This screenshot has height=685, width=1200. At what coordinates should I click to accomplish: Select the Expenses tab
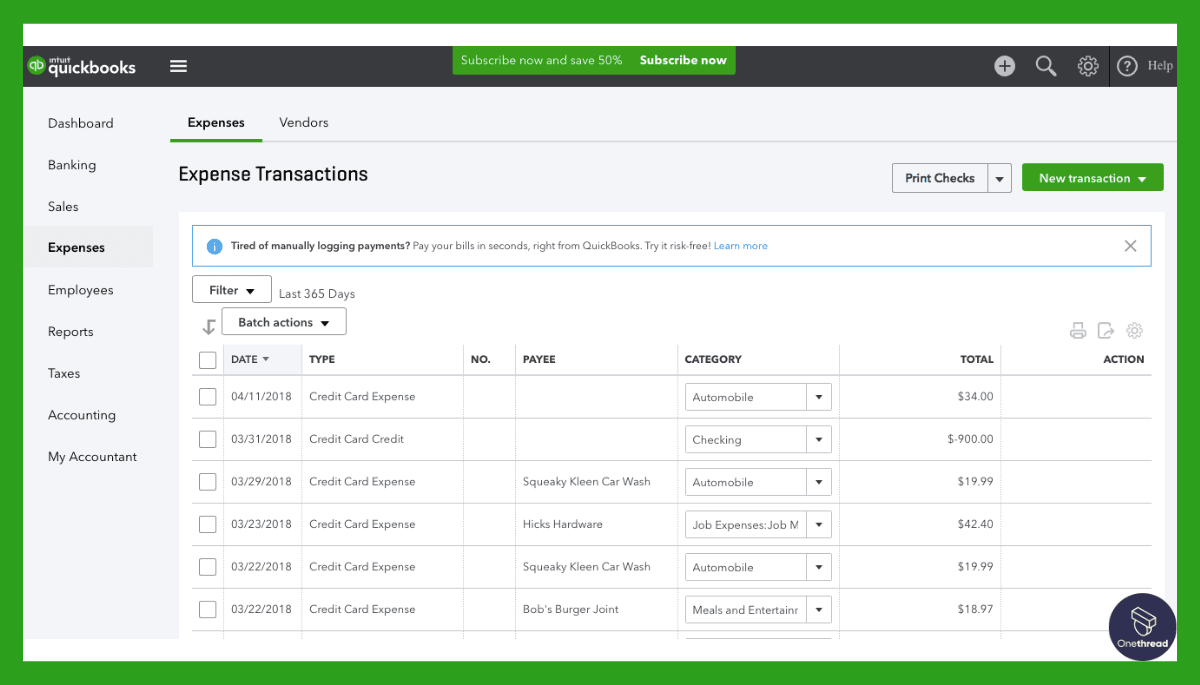216,122
